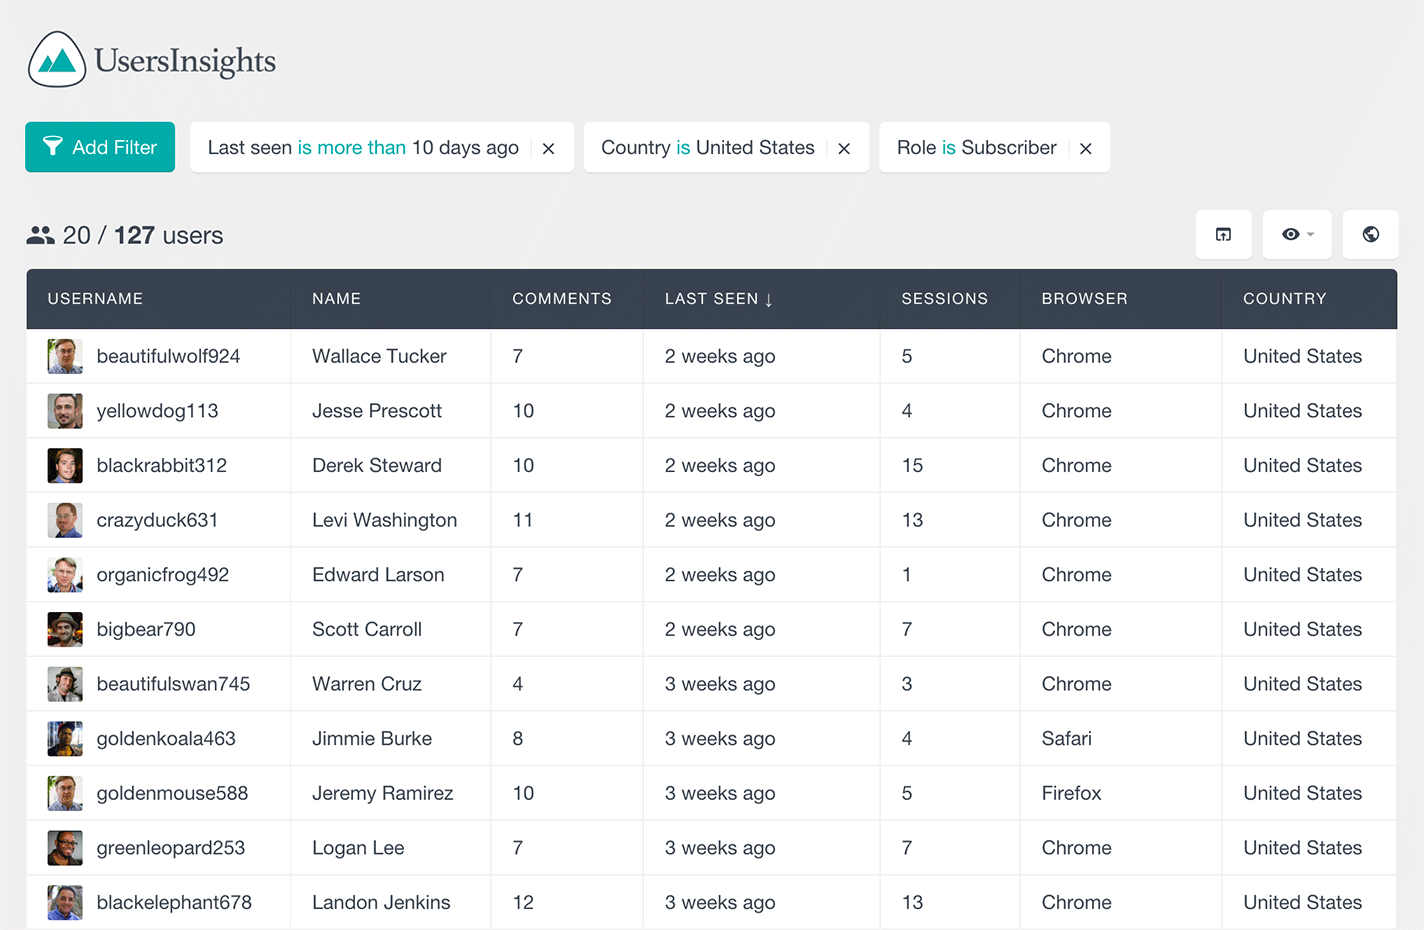Open user yellowdog113 profile
The height and width of the screenshot is (930, 1424).
click(x=157, y=411)
